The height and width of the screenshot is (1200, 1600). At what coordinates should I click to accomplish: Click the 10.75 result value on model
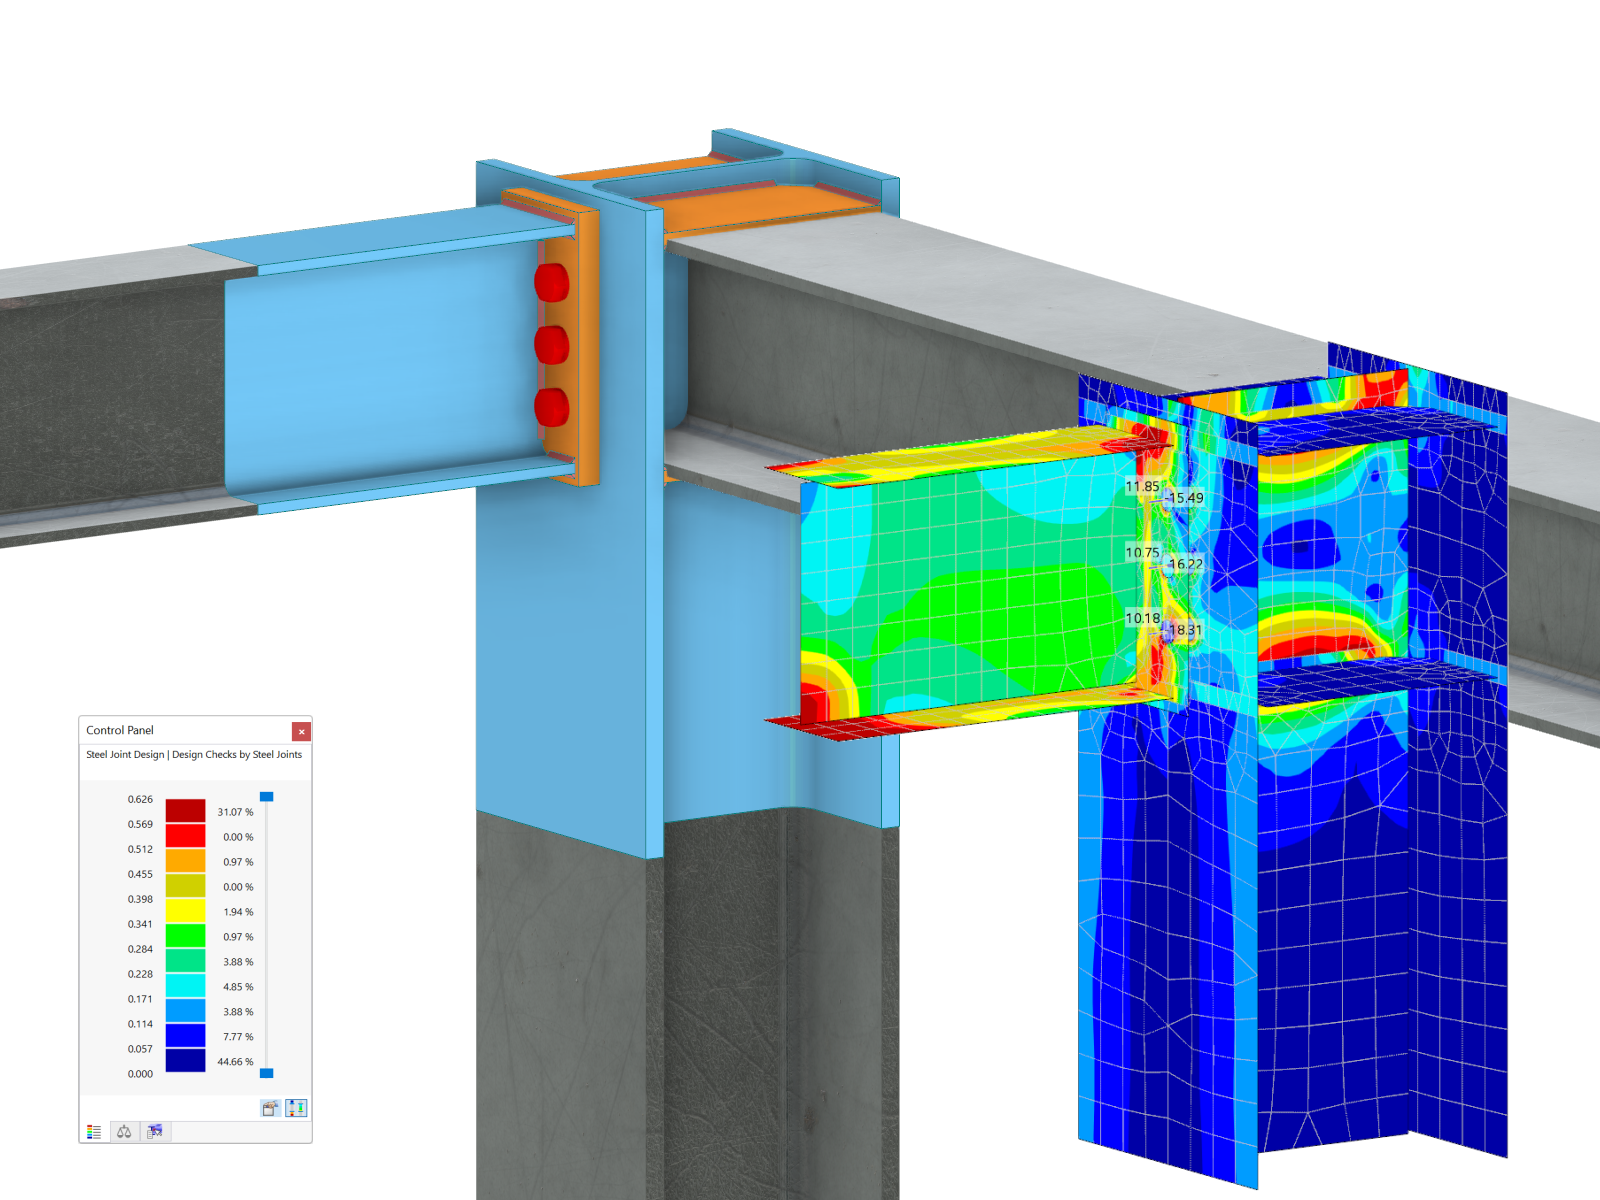point(1142,553)
